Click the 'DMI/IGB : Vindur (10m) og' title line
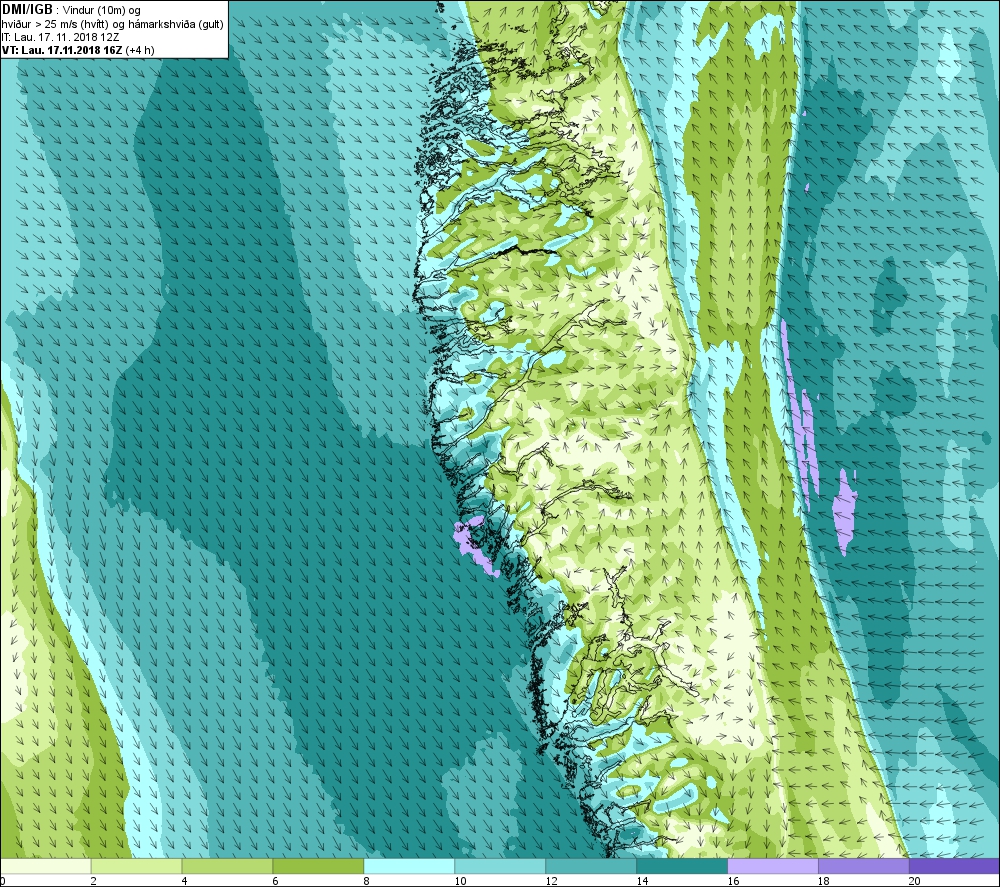This screenshot has width=1000, height=887. 72,10
